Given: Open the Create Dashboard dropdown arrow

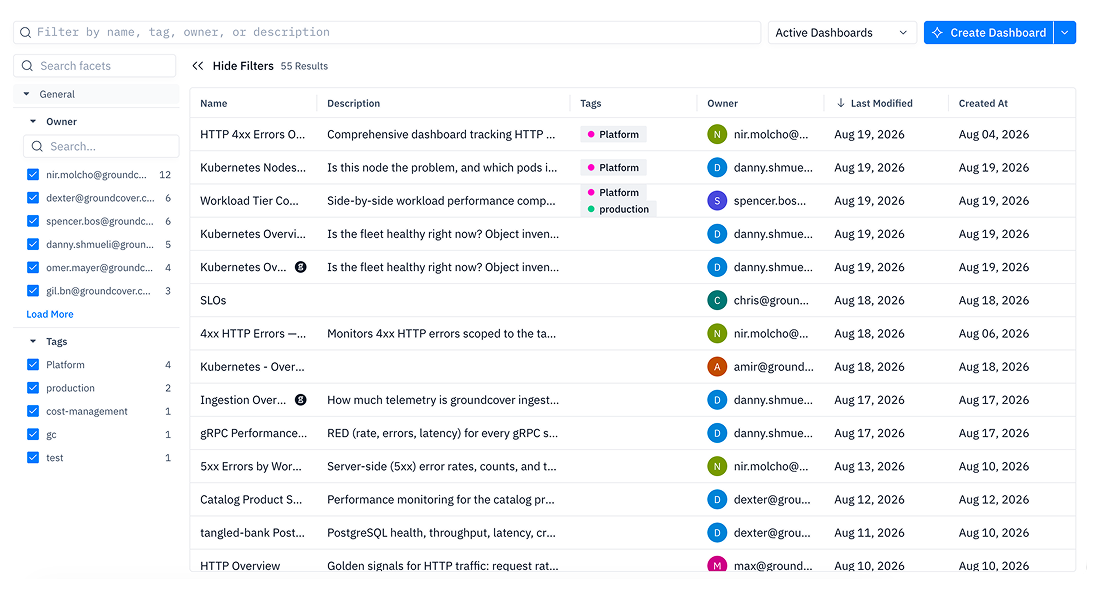Looking at the screenshot, I should (1065, 33).
